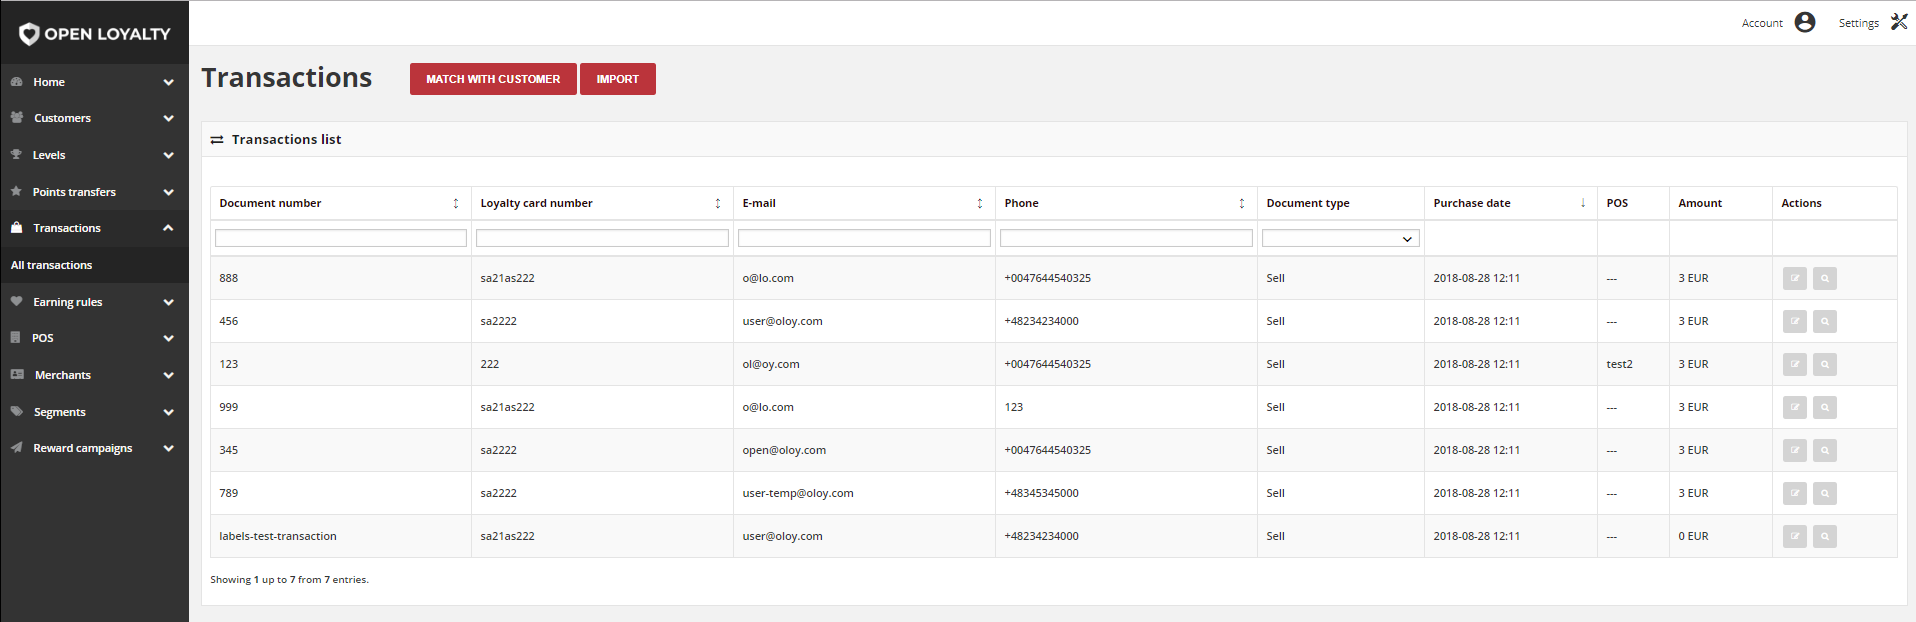Sort the Phone column
The image size is (1916, 622).
click(x=1242, y=203)
